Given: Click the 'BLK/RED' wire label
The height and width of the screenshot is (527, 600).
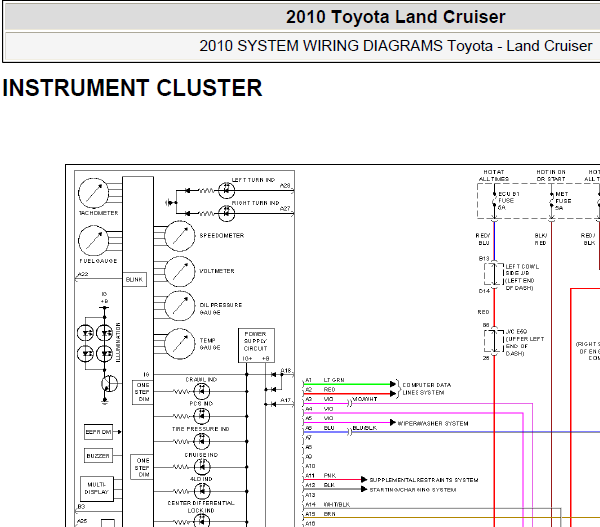Looking at the screenshot, I should (x=541, y=239).
